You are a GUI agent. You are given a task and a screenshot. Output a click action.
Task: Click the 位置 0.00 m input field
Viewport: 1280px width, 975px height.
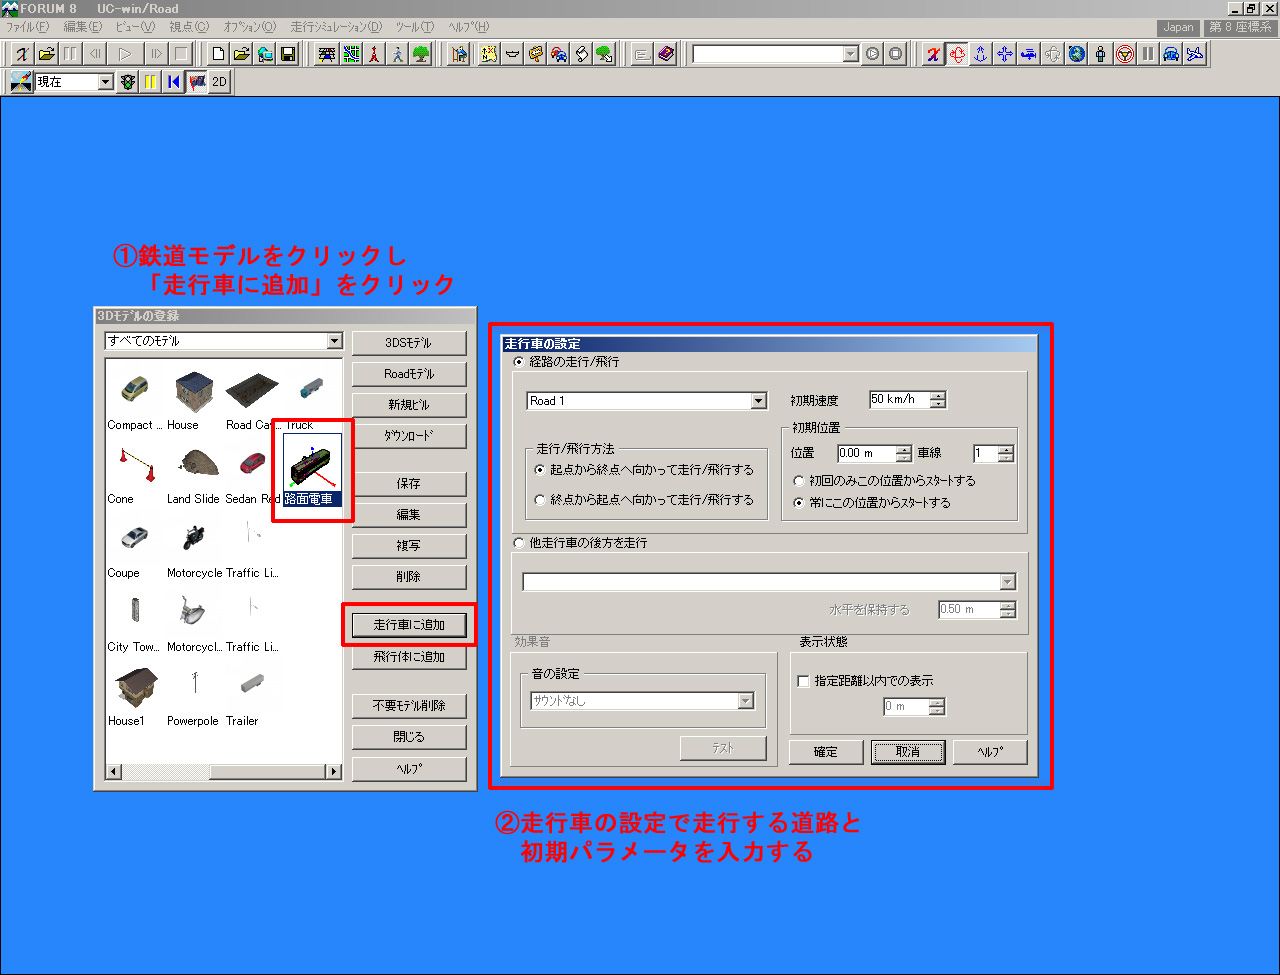coord(866,453)
